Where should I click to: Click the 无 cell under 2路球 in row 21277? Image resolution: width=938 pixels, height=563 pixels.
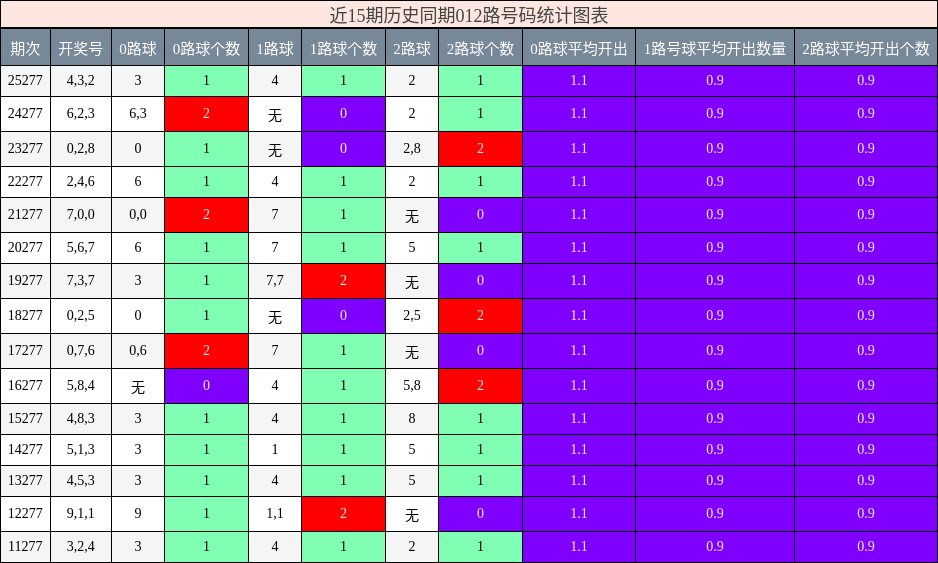412,215
